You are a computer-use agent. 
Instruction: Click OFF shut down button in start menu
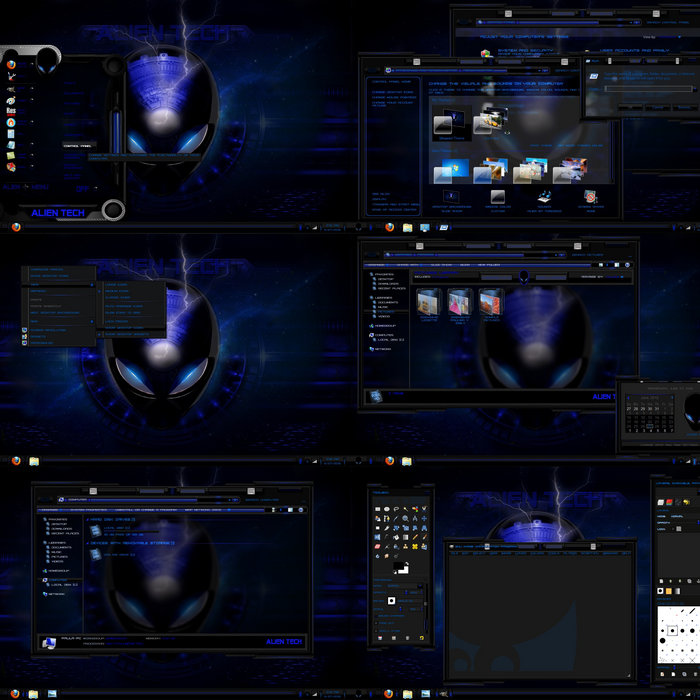82,188
